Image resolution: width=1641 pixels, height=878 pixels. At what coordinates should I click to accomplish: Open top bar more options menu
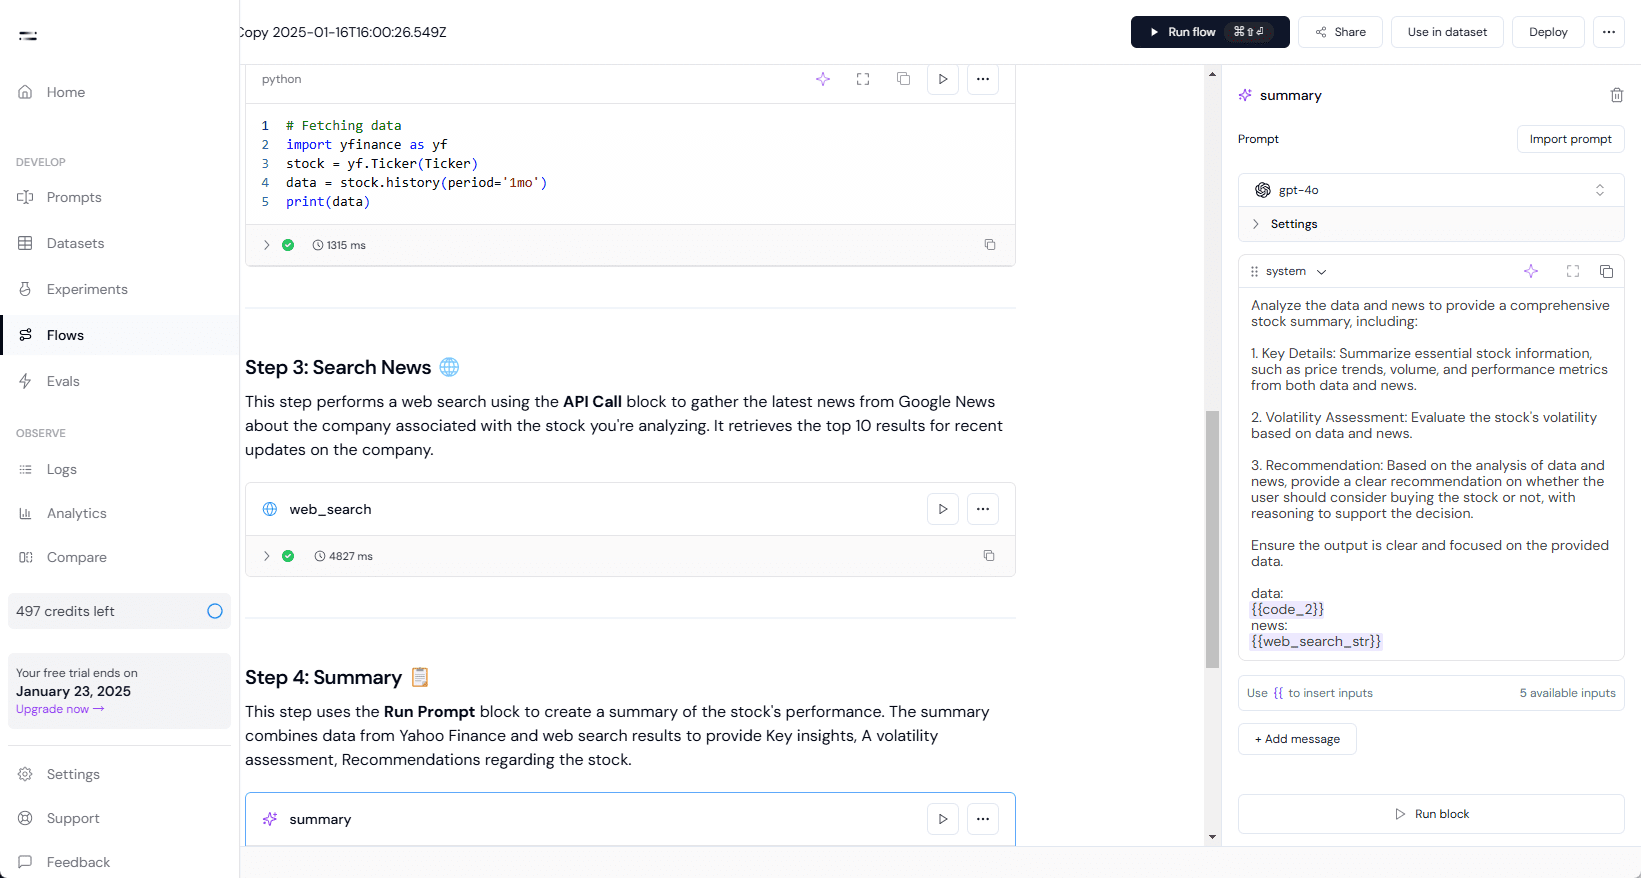(x=1609, y=32)
